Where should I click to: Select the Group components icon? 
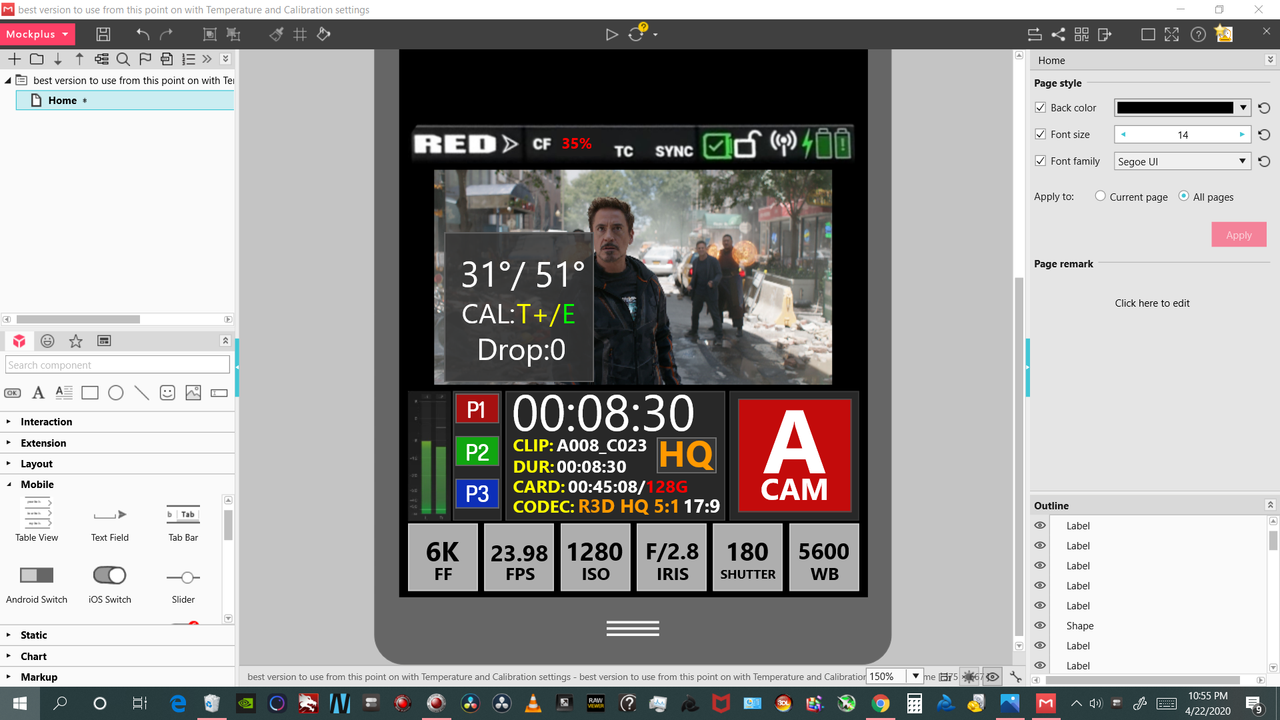click(x=210, y=34)
